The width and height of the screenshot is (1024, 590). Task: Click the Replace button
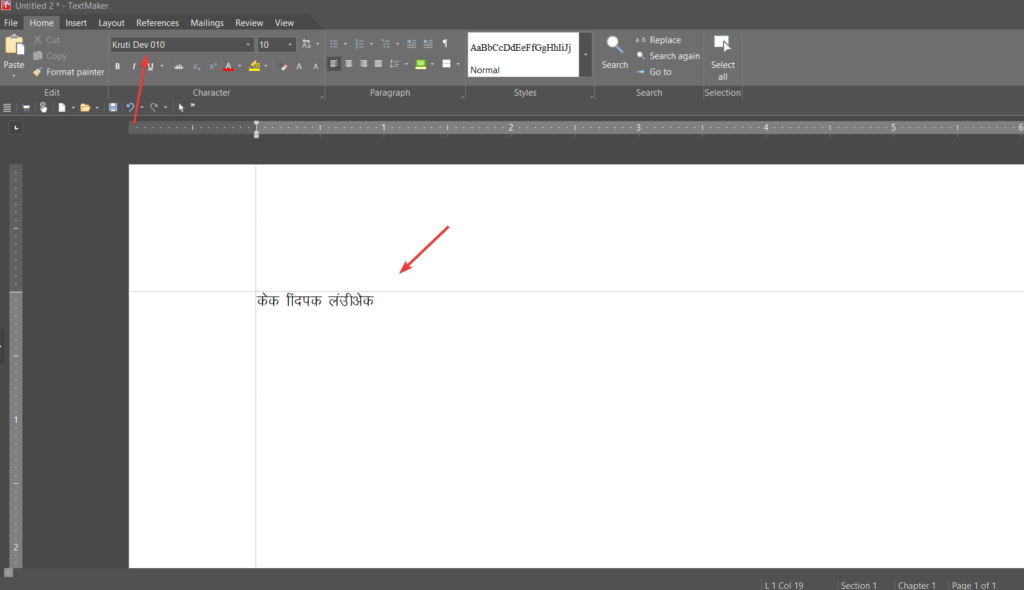tap(658, 40)
